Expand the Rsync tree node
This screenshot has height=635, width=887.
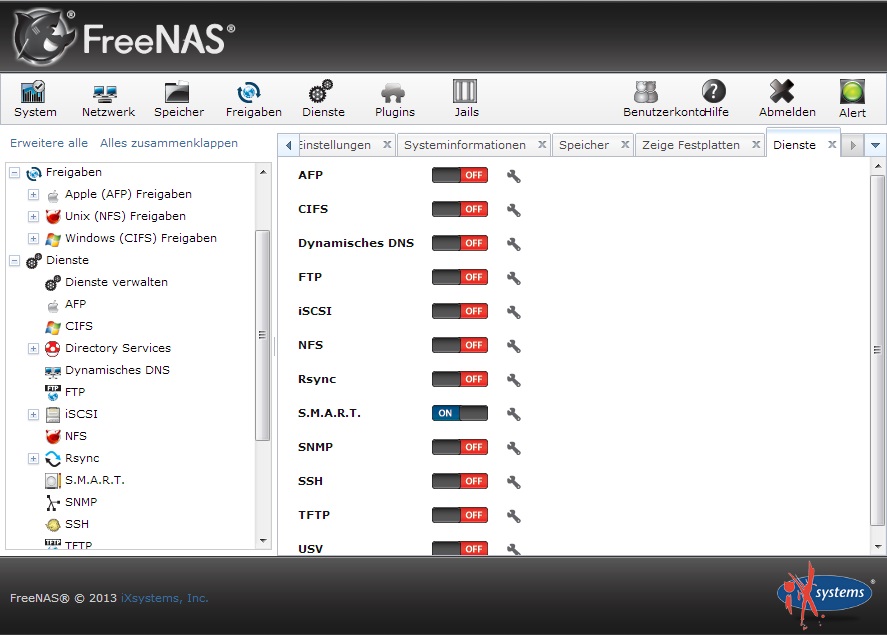tap(33, 459)
